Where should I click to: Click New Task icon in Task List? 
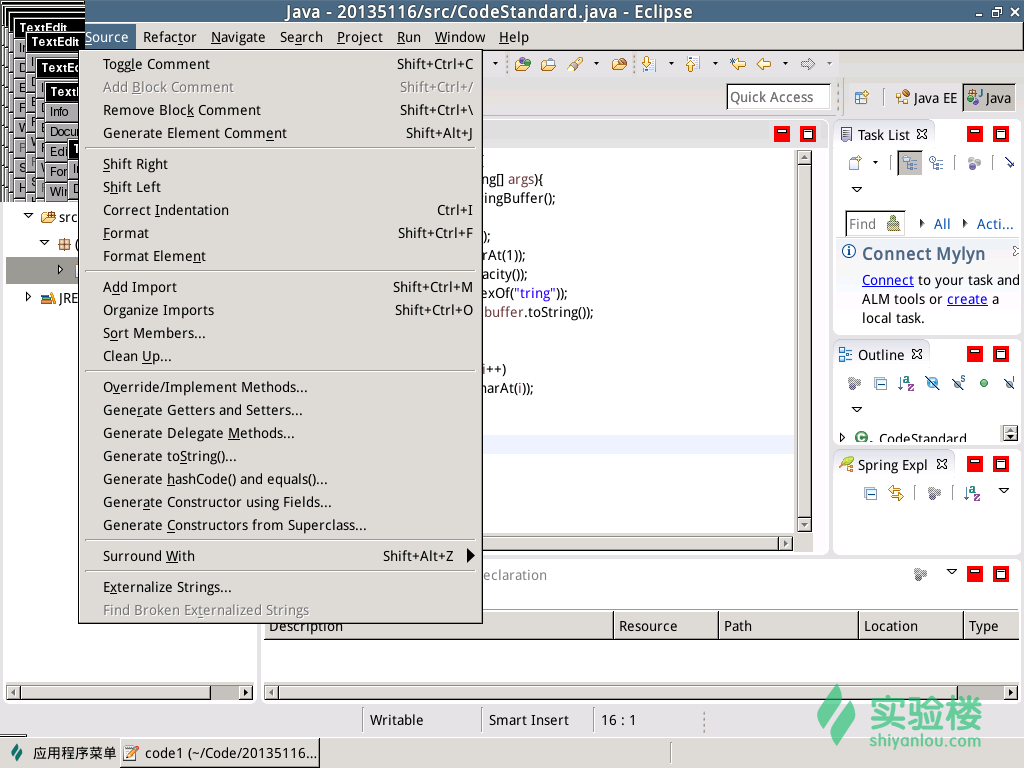(855, 163)
